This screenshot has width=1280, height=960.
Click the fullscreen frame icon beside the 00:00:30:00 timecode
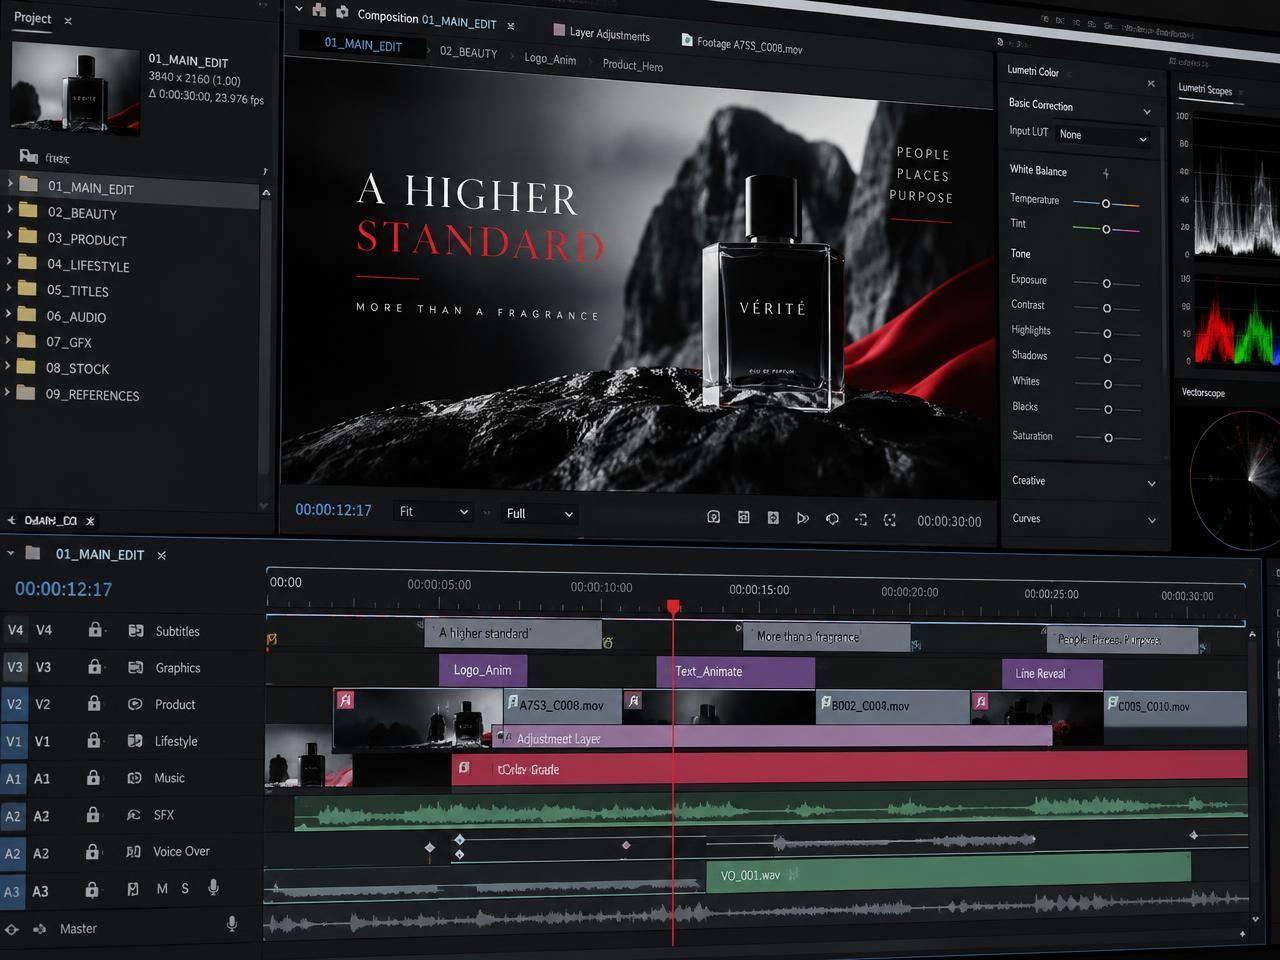click(x=890, y=520)
